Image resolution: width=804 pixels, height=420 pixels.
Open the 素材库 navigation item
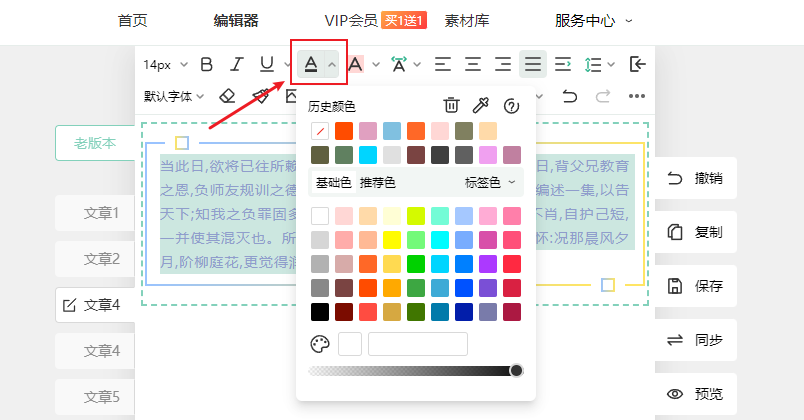click(x=467, y=21)
